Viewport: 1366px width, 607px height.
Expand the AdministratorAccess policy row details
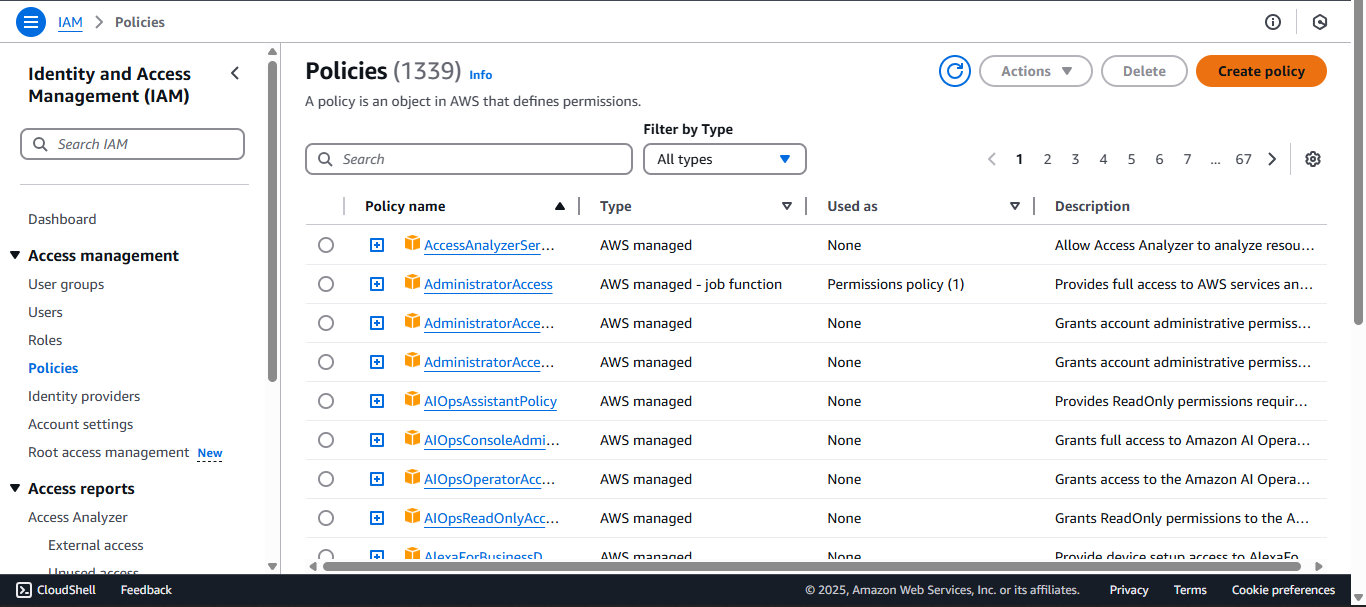click(x=377, y=284)
